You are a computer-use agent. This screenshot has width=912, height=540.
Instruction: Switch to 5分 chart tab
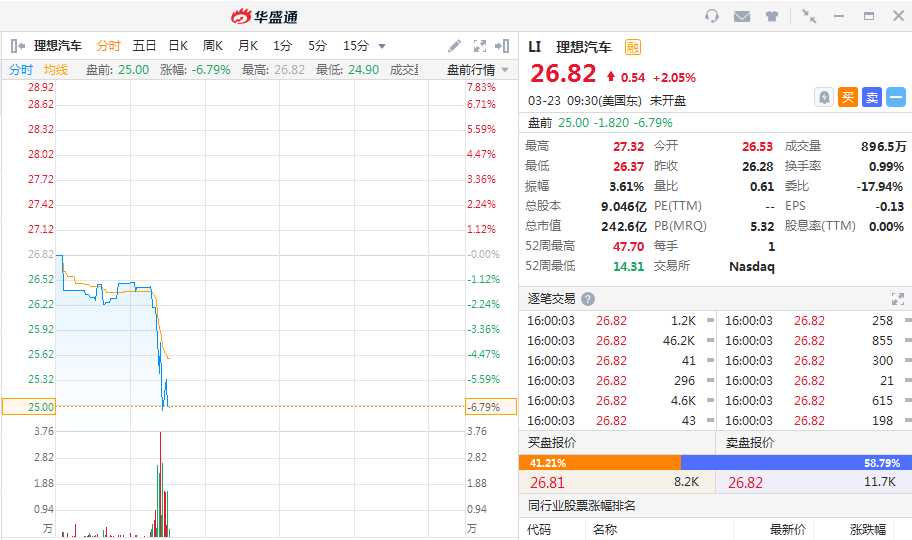[318, 45]
